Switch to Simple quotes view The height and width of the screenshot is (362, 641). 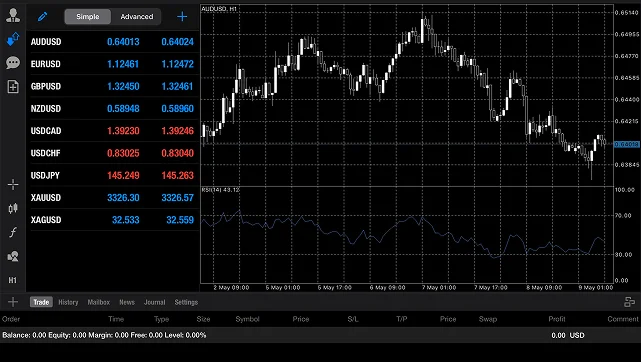tap(87, 17)
